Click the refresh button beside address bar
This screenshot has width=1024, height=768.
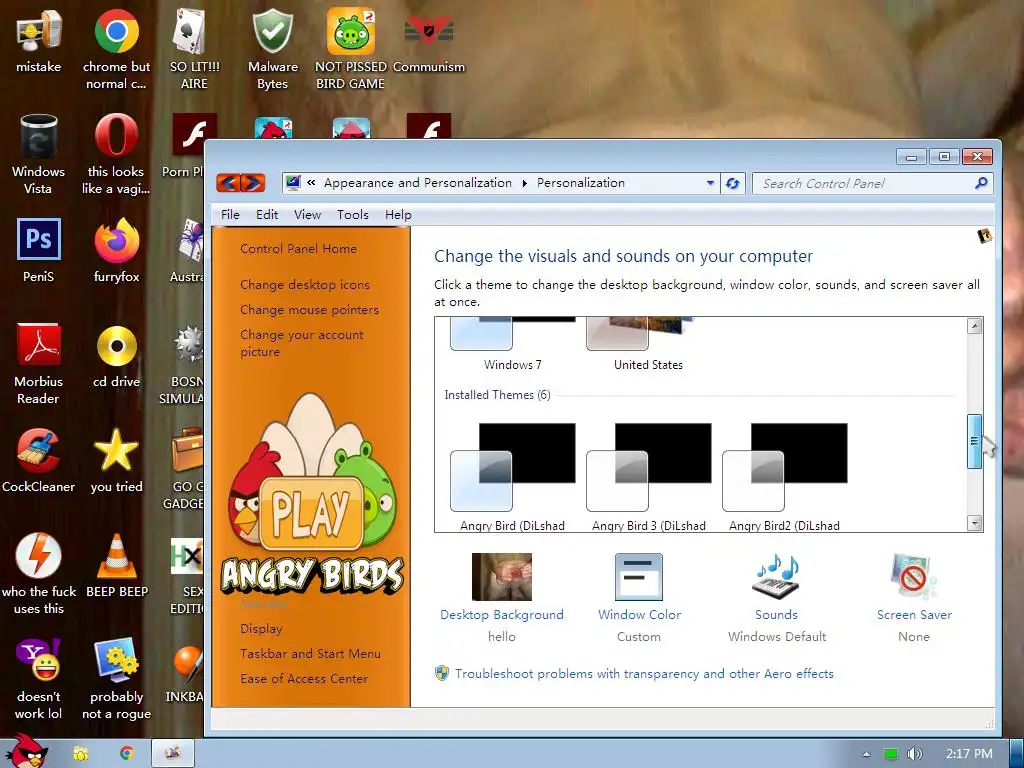(x=733, y=184)
